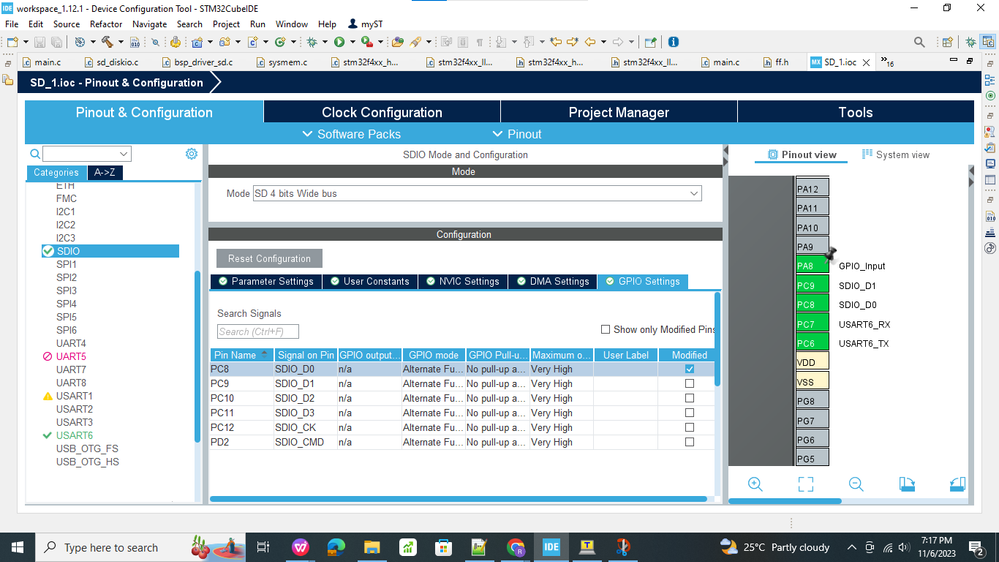Screen dimensions: 999x562
Task: Click the myST account link
Action: (x=365, y=24)
